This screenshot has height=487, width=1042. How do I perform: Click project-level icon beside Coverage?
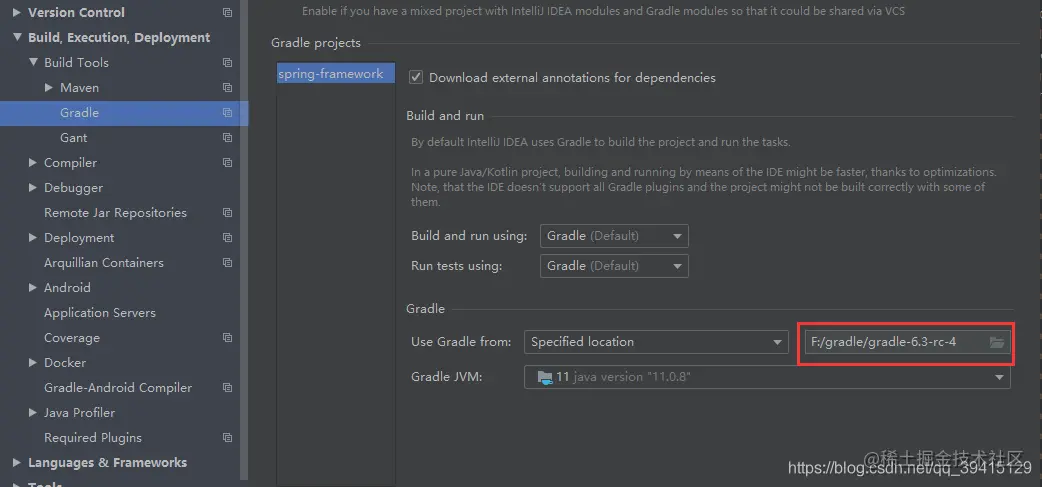(227, 338)
